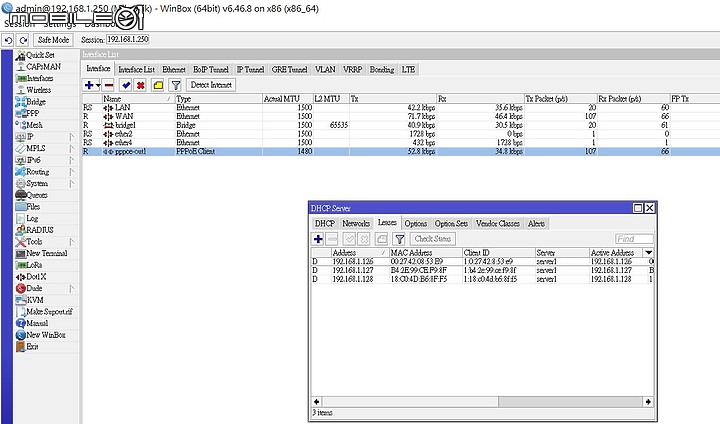The image size is (720, 424).
Task: Click right arrow on DHCP horizontal scrollbar
Action: tap(648, 401)
